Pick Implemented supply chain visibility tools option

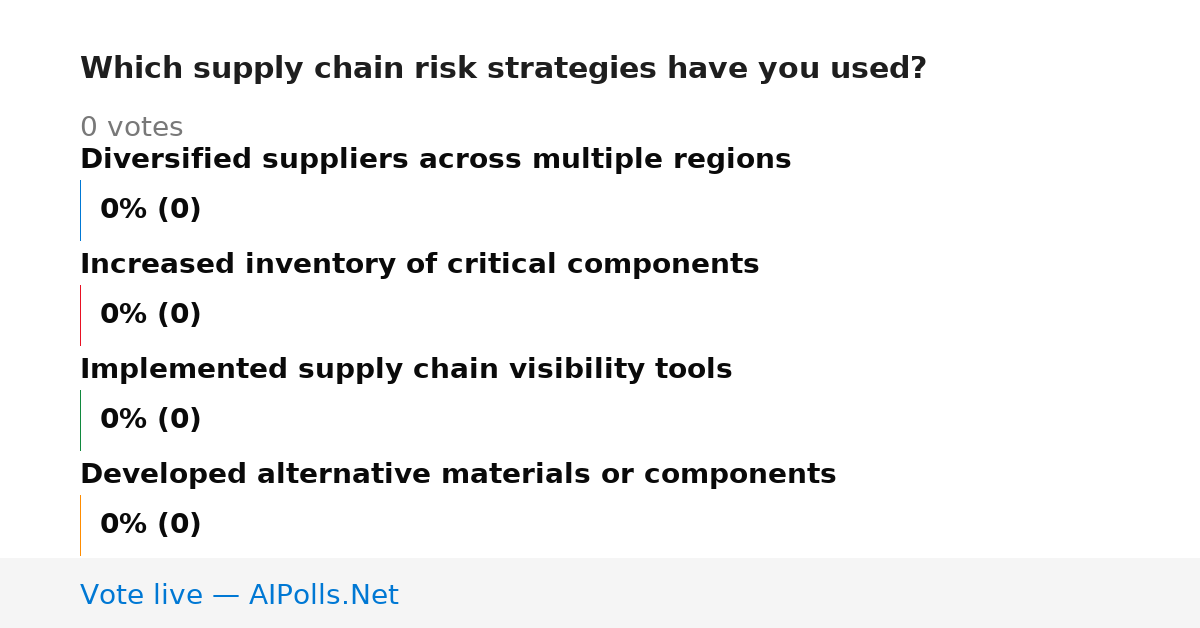tap(406, 370)
